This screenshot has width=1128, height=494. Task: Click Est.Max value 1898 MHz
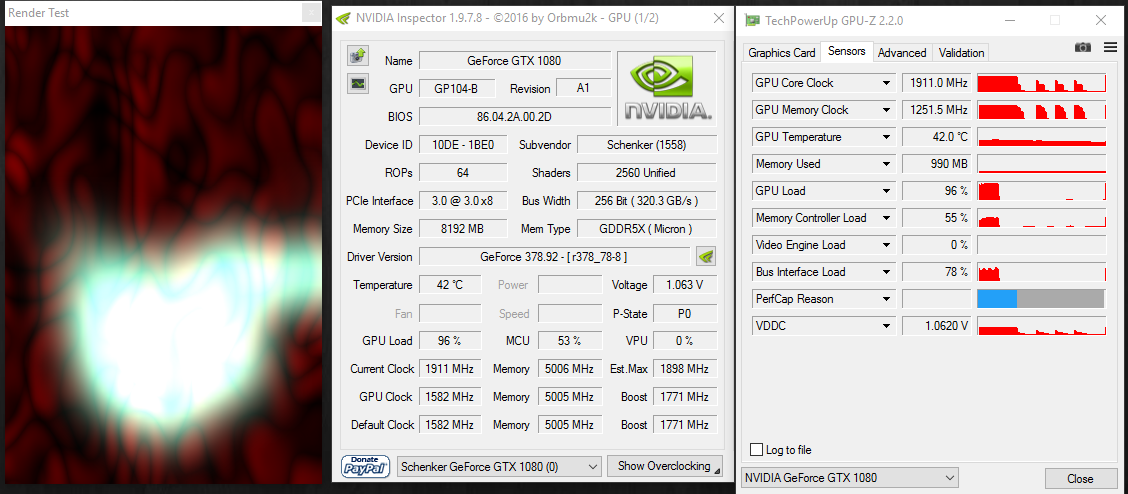(x=684, y=369)
